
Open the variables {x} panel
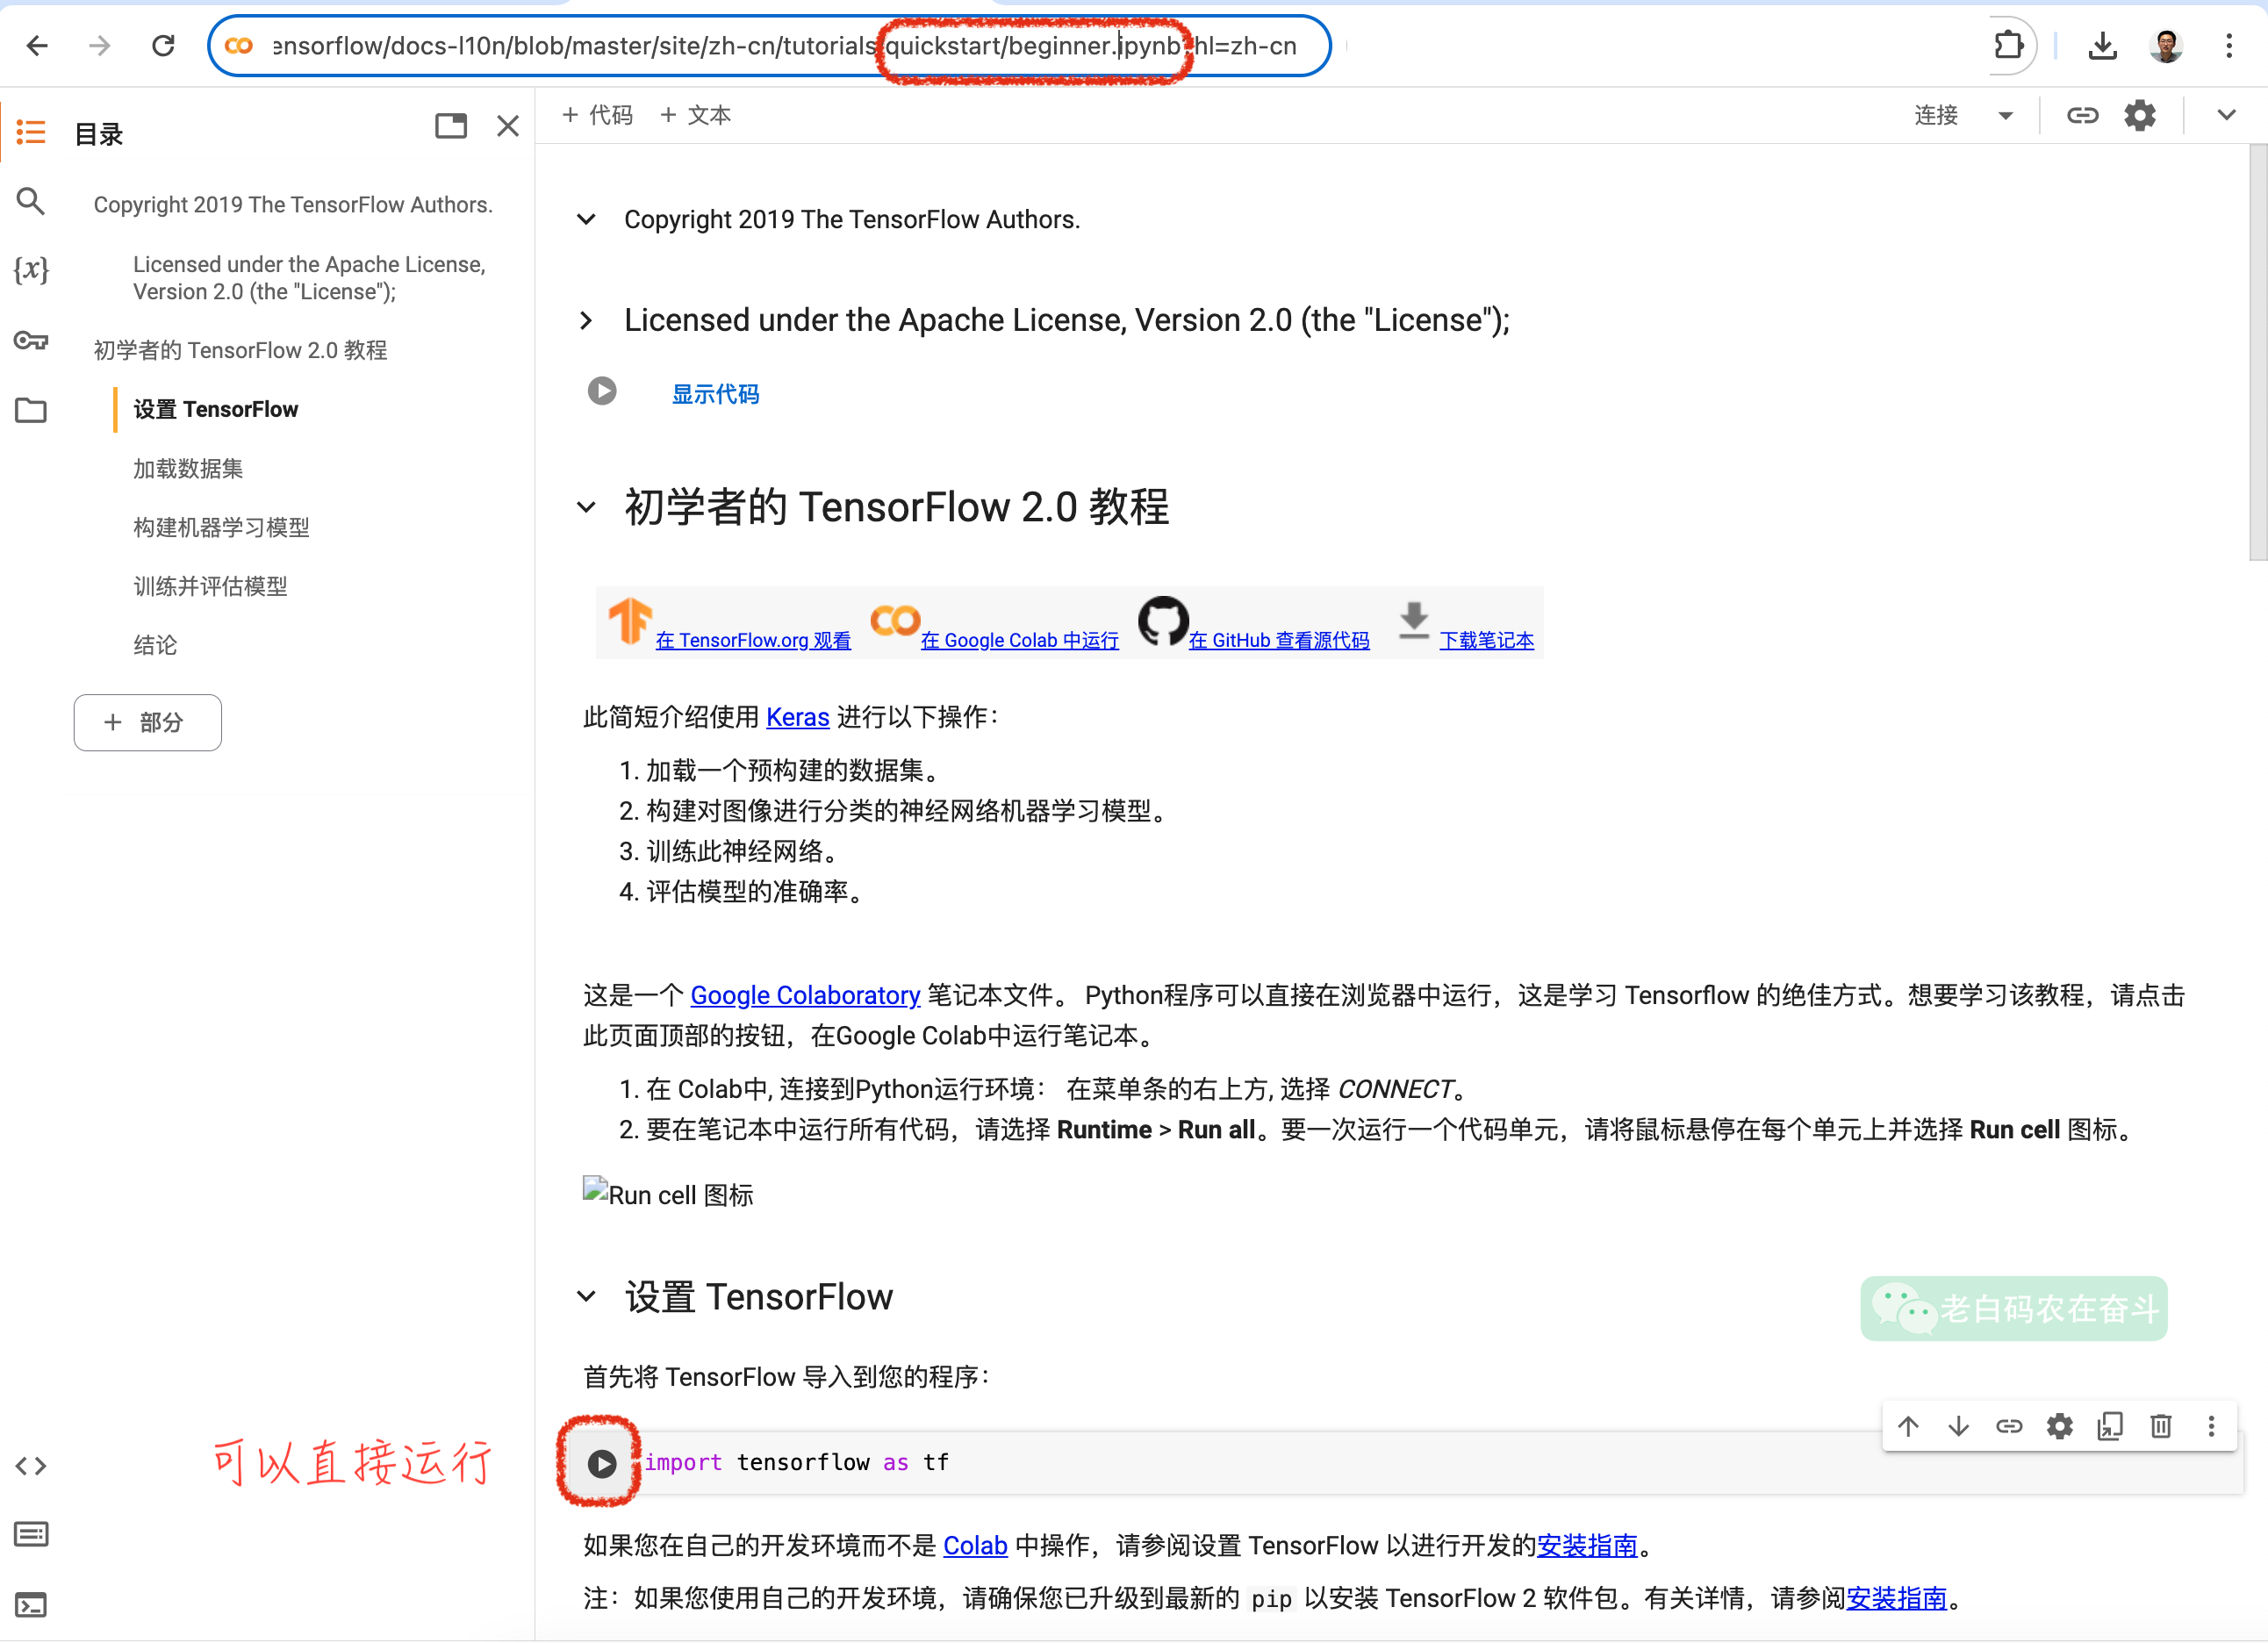point(31,270)
